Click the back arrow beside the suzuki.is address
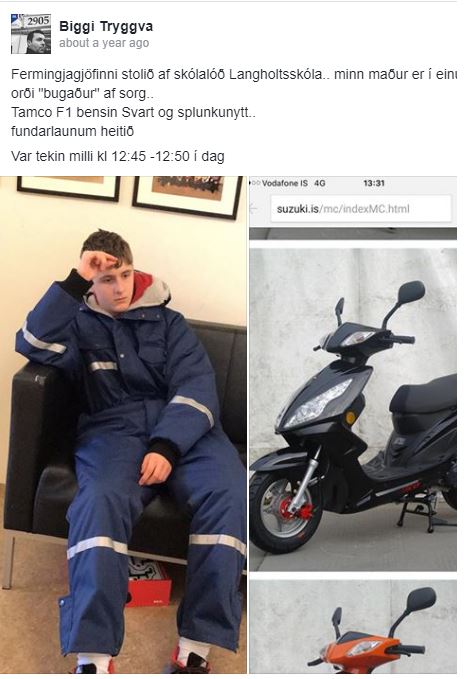This screenshot has width=466, height=679. coord(254,209)
